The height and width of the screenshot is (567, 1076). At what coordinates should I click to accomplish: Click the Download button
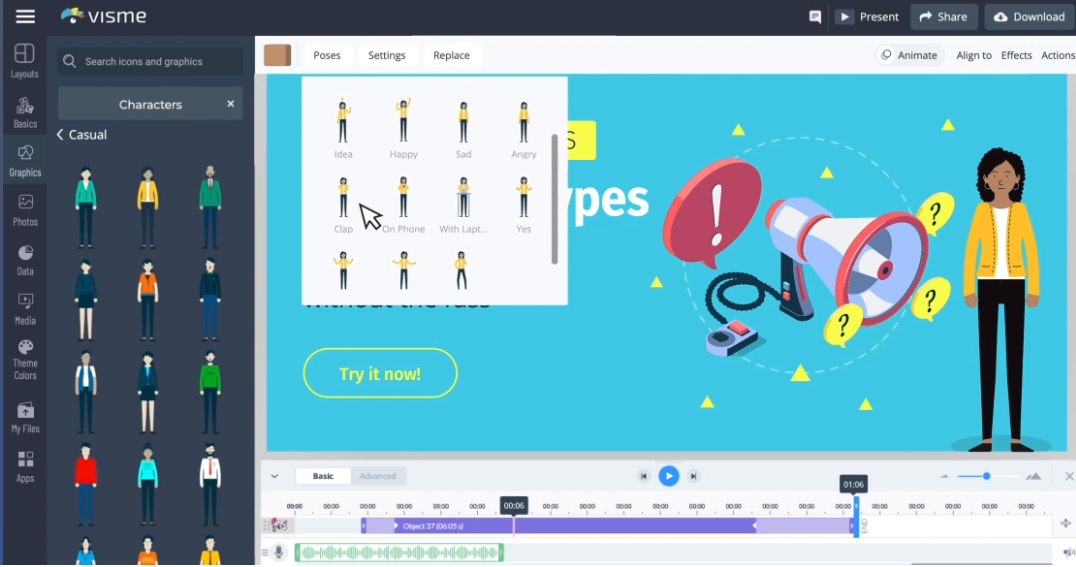[x=1030, y=17]
